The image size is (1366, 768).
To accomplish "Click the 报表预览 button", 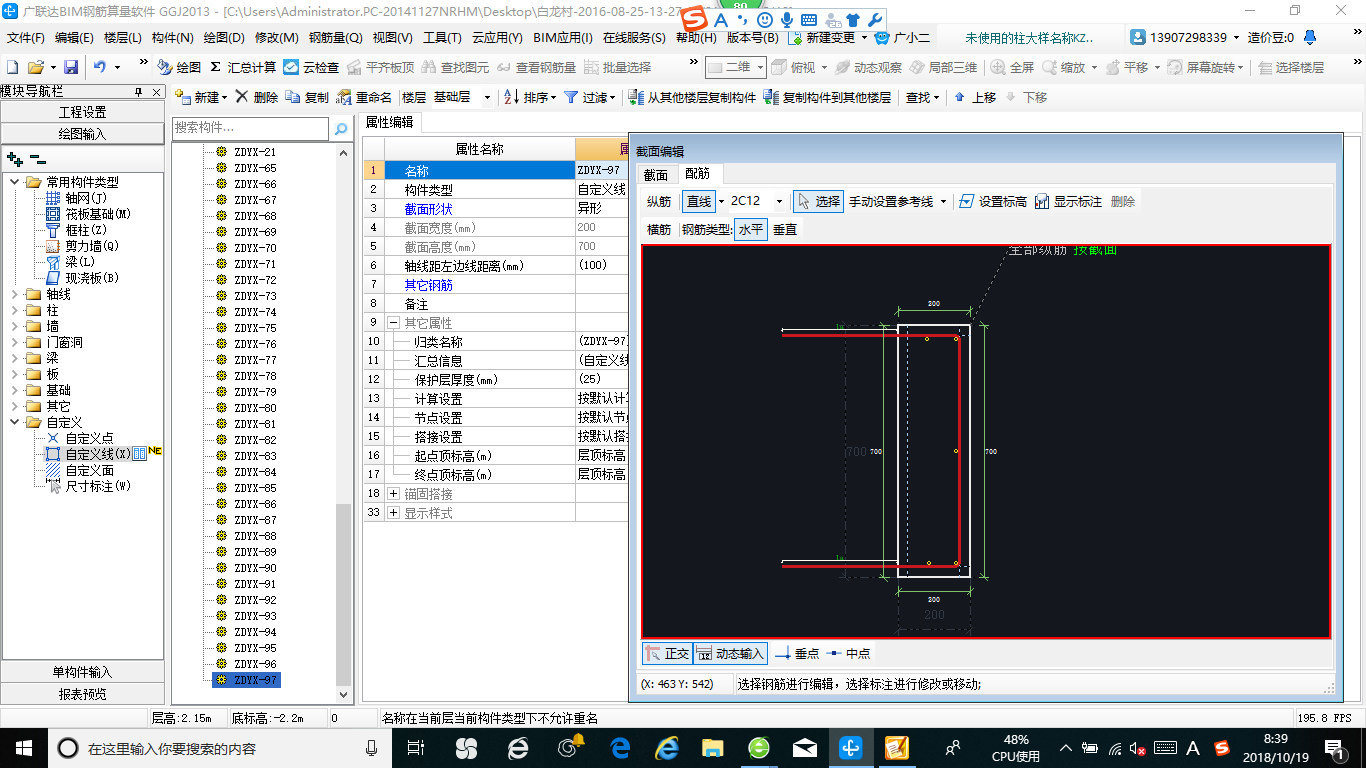I will (x=83, y=694).
